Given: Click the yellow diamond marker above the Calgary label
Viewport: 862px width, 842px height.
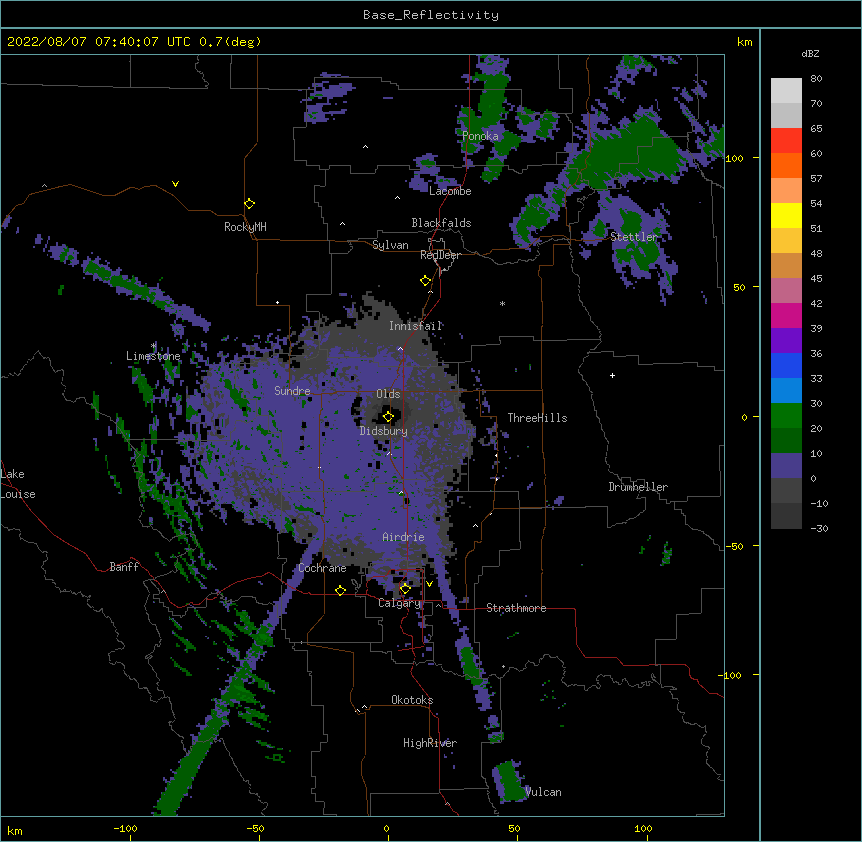Looking at the screenshot, I should click(405, 589).
